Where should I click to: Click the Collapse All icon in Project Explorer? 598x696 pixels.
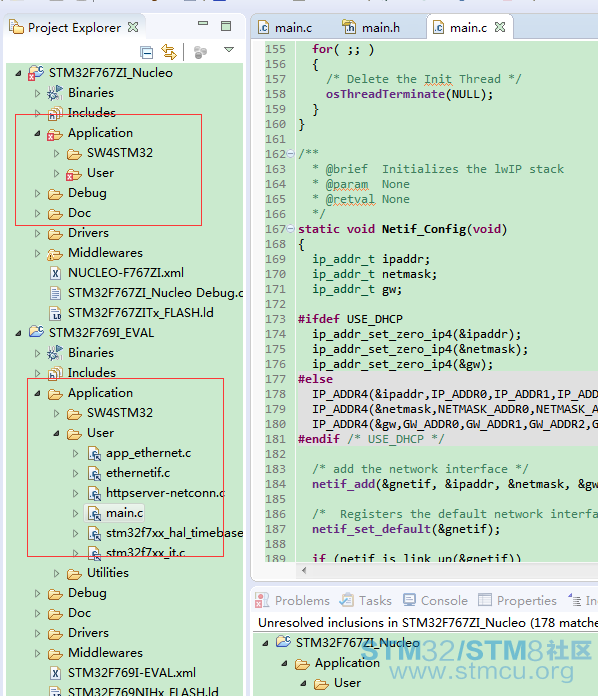(147, 52)
